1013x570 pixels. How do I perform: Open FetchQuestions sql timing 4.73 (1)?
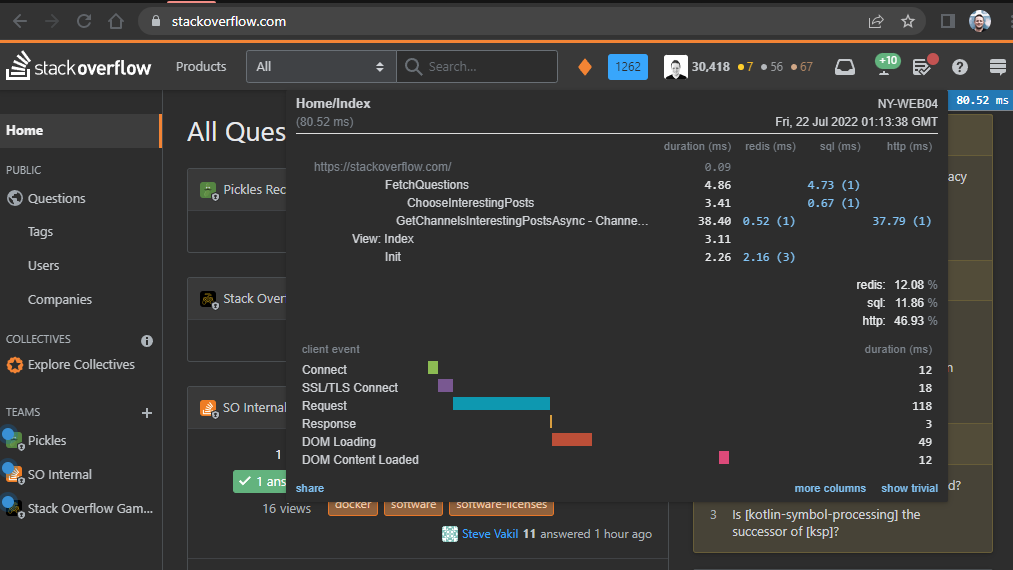tap(833, 185)
